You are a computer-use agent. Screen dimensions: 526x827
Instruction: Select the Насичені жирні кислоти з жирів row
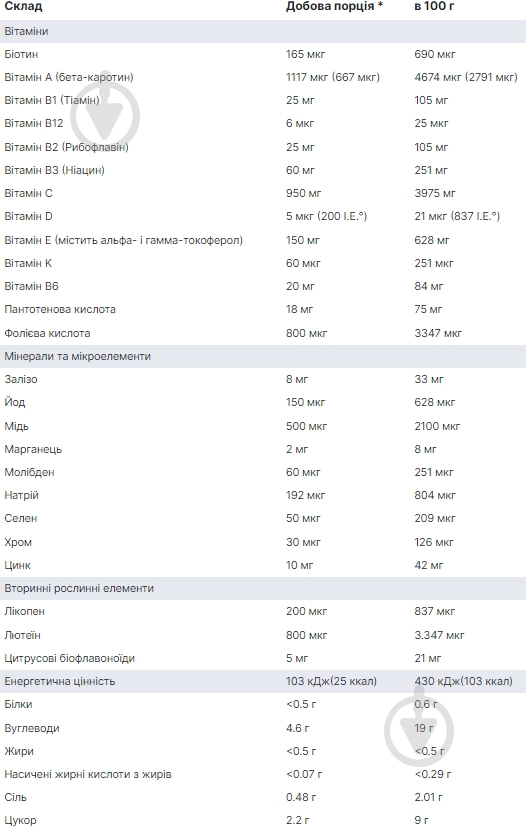coord(263,774)
